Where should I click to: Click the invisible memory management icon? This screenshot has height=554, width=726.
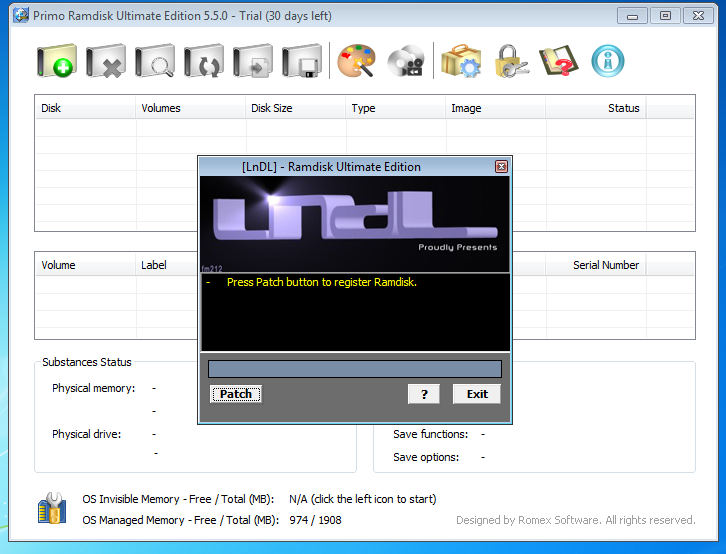pyautogui.click(x=52, y=508)
